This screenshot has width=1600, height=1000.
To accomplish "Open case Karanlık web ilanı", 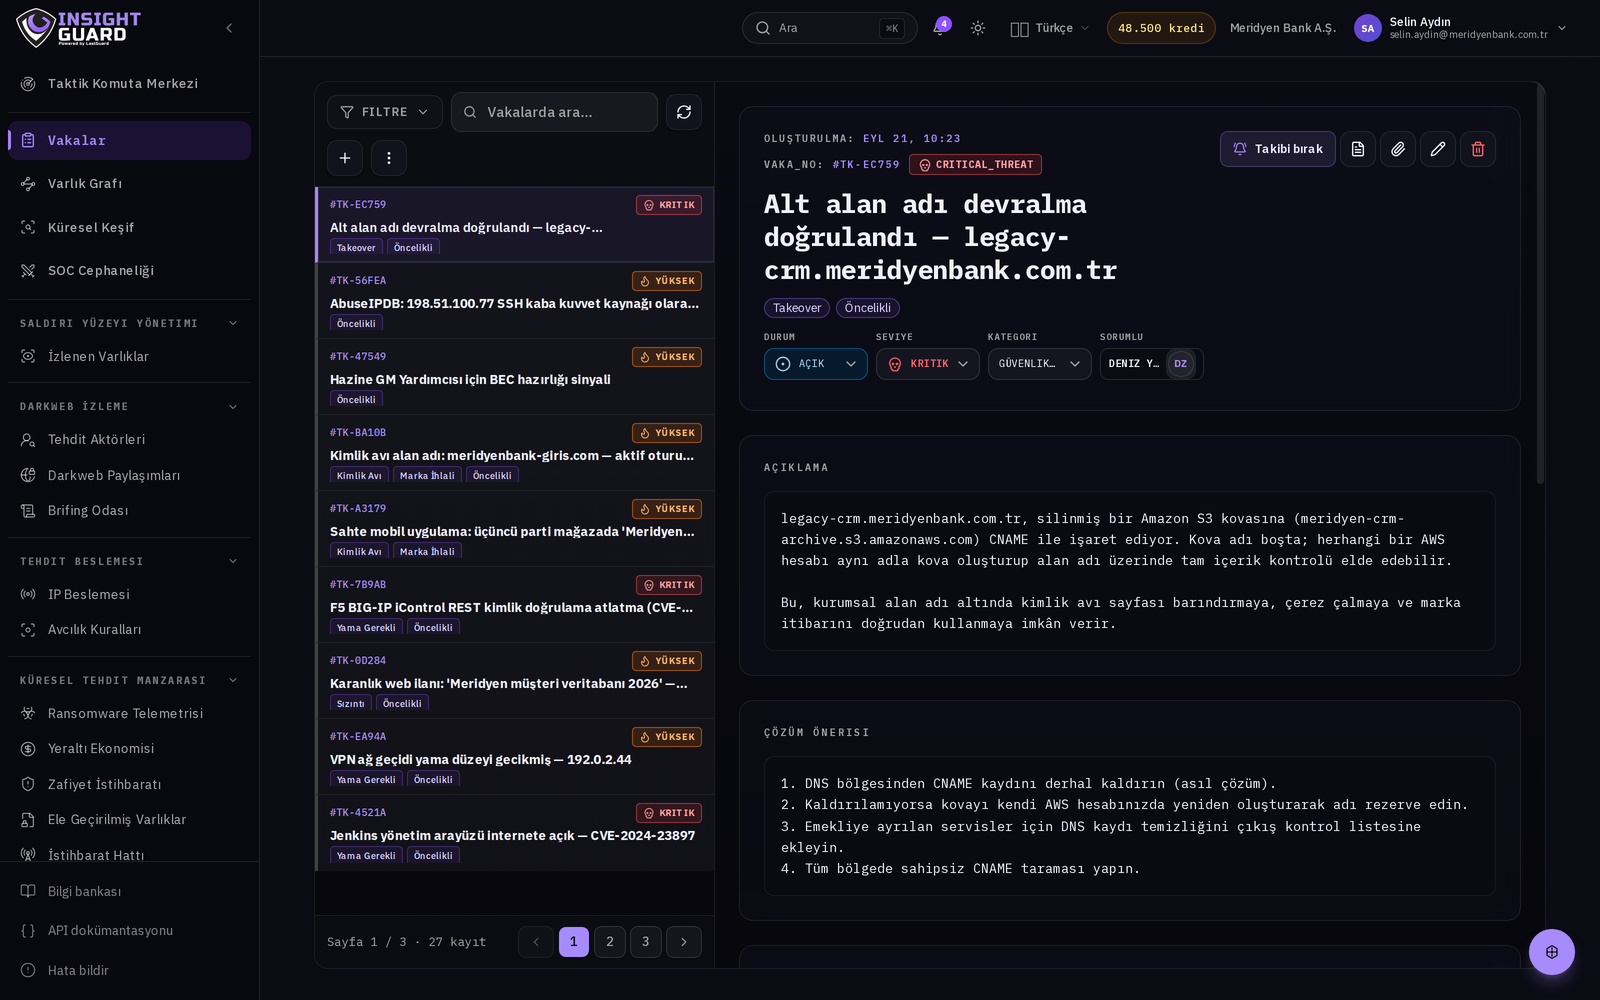I will point(515,681).
